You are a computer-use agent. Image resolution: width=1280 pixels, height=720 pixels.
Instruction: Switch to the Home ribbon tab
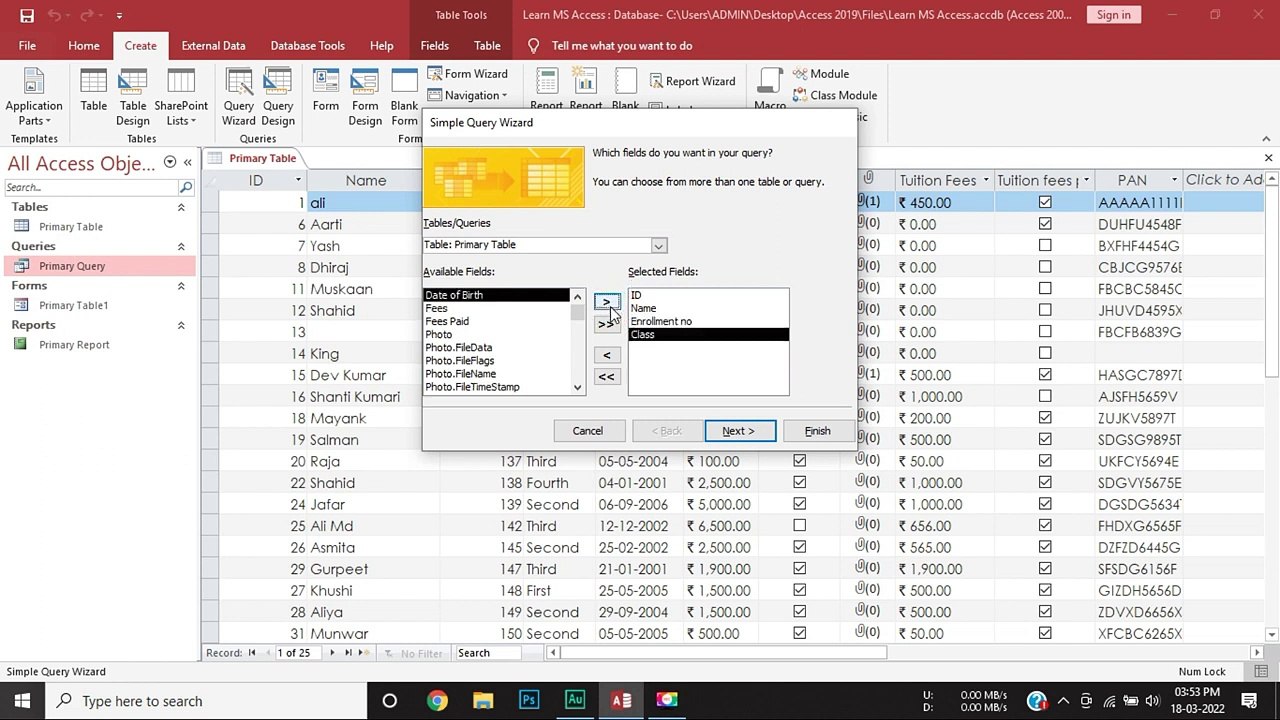coord(84,46)
